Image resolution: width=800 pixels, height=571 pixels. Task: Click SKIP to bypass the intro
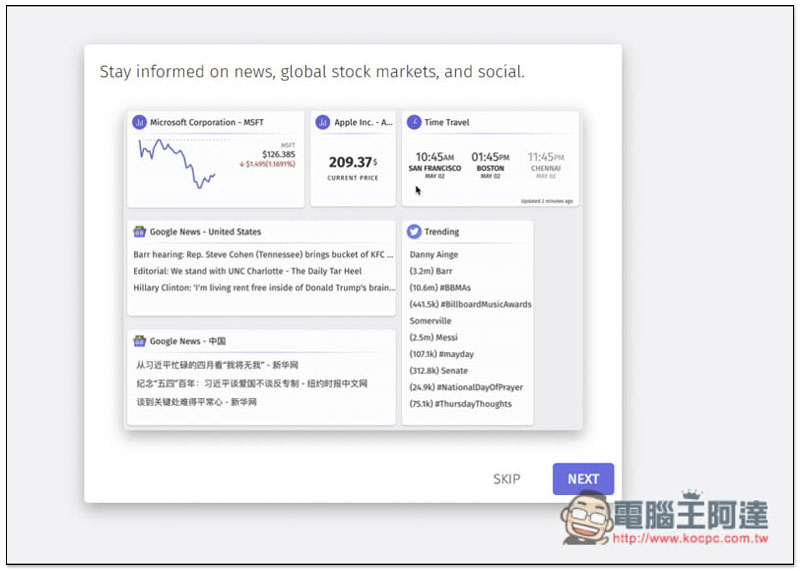507,479
